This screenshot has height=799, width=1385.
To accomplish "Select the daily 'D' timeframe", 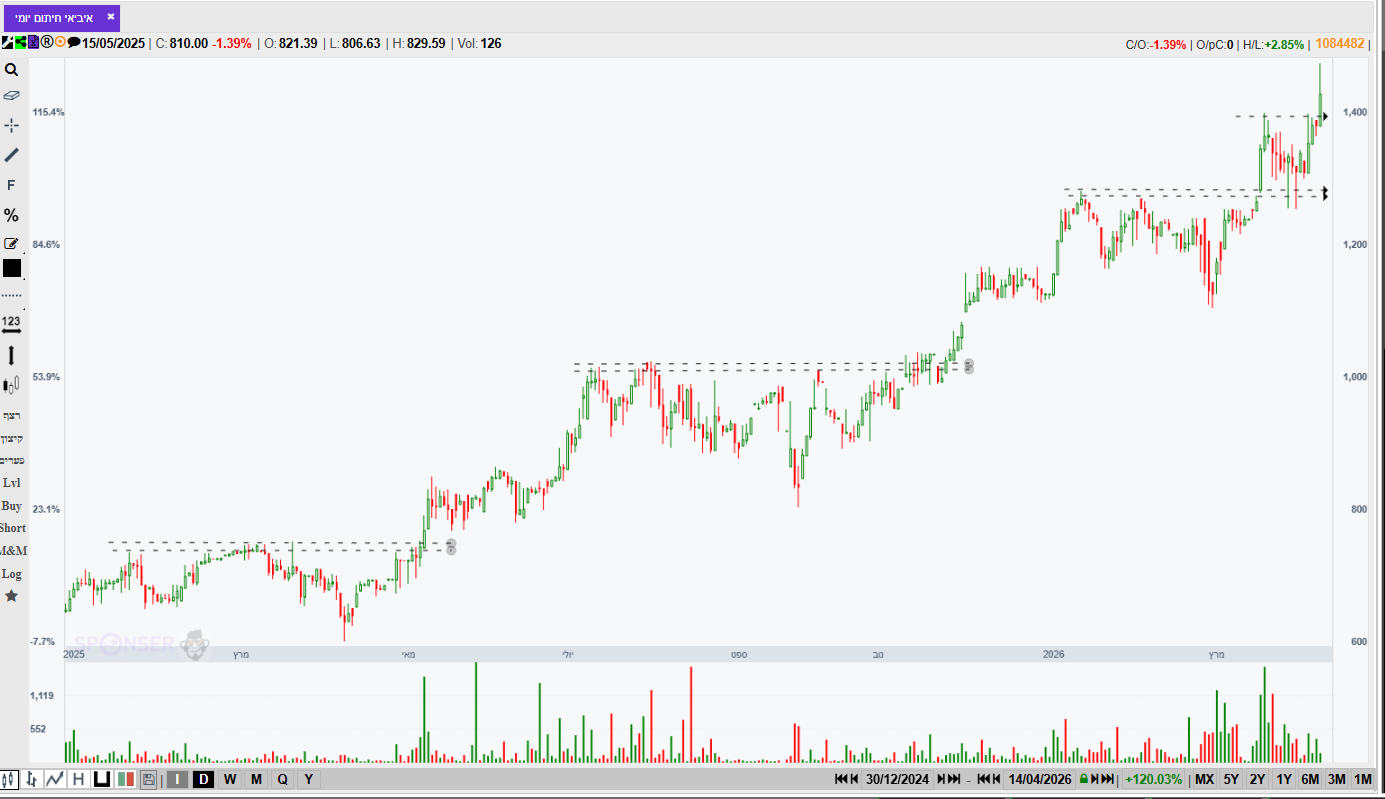I will click(x=203, y=779).
